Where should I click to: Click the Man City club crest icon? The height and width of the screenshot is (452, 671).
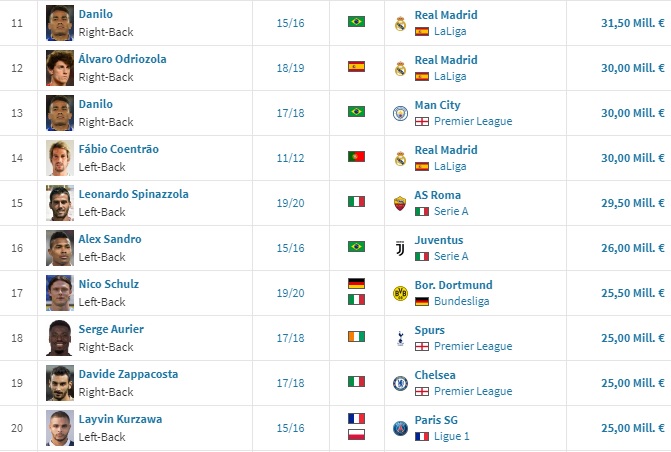click(x=400, y=113)
